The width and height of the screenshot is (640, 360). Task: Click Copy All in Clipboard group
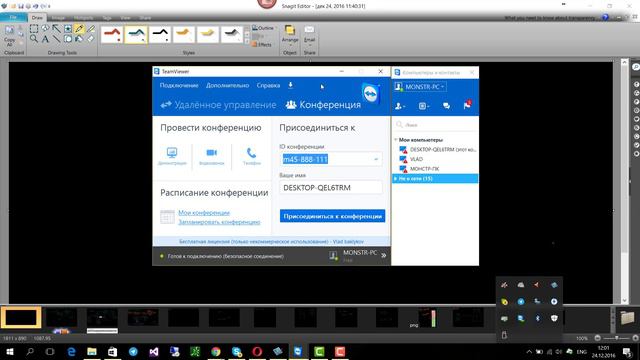pyautogui.click(x=9, y=36)
